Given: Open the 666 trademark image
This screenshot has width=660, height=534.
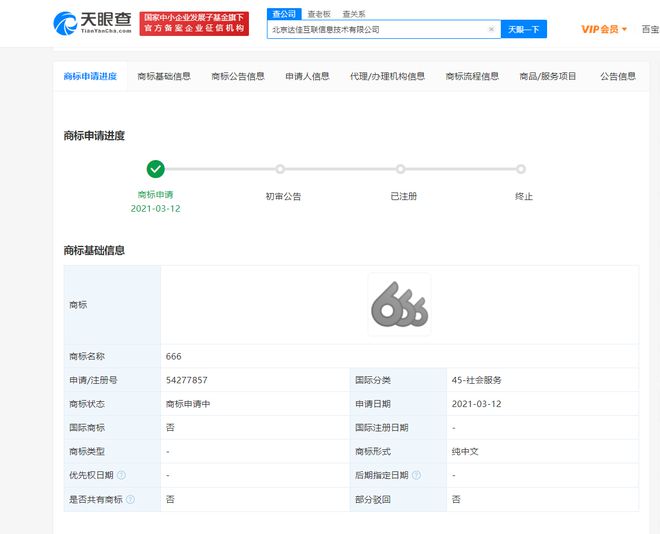Looking at the screenshot, I should (x=399, y=304).
